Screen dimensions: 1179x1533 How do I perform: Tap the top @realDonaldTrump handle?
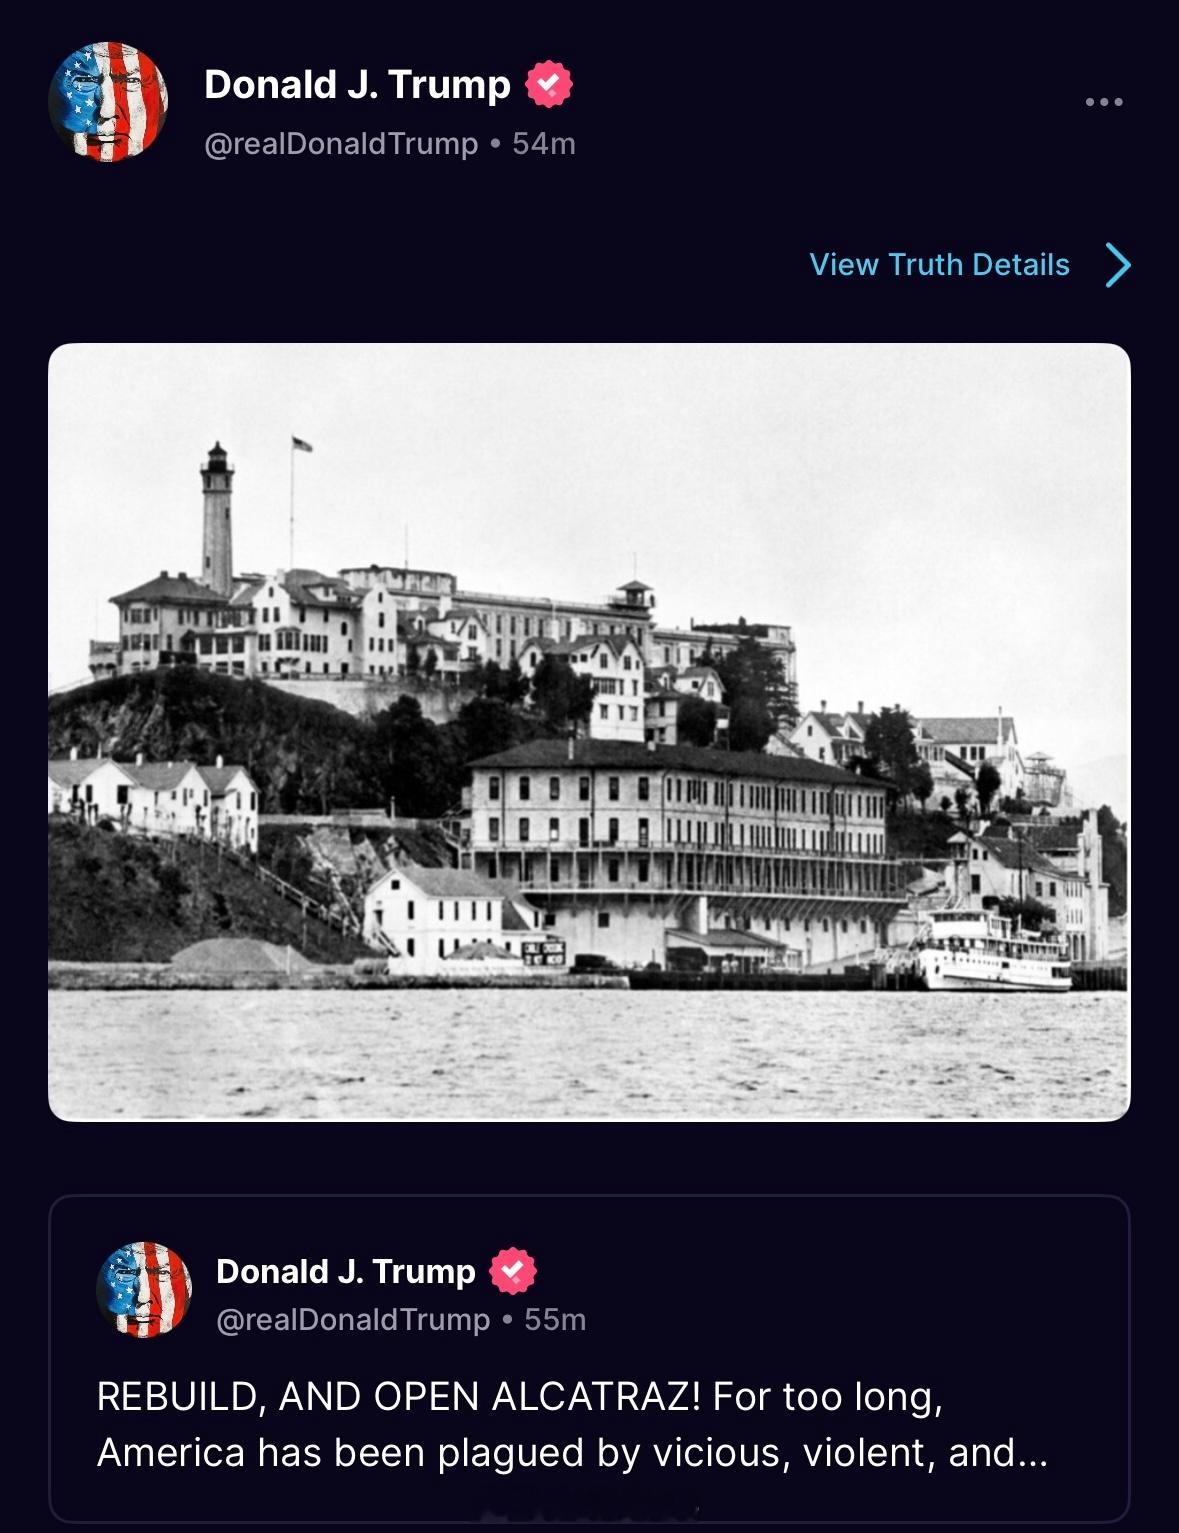[341, 144]
